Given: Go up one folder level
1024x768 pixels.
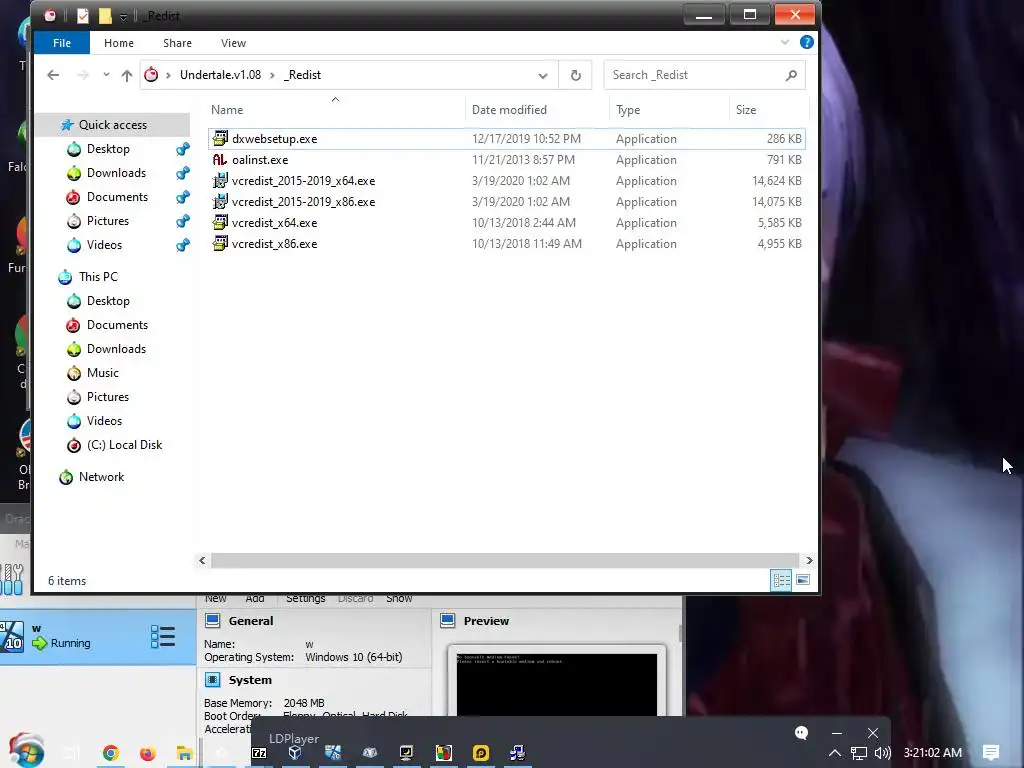Looking at the screenshot, I should [x=127, y=75].
